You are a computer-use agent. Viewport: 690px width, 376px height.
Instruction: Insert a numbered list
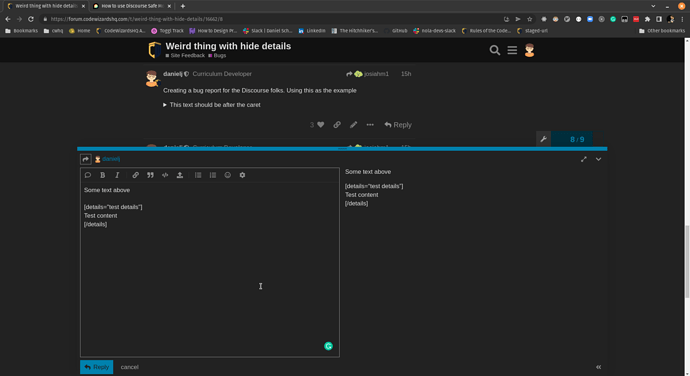click(x=213, y=175)
